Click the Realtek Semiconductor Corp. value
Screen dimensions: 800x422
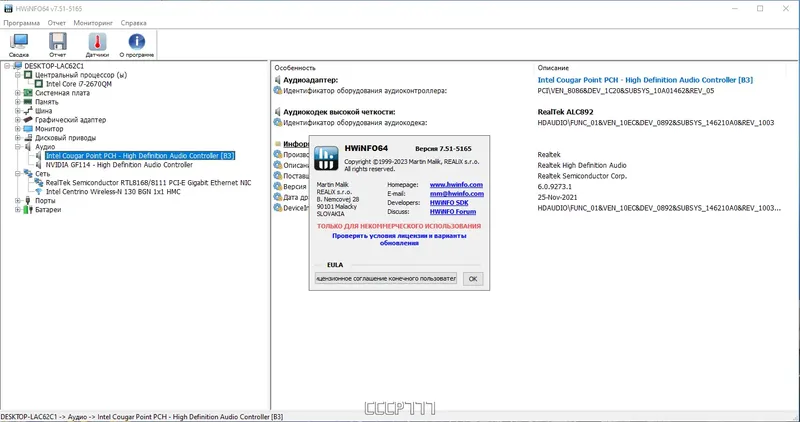pos(582,176)
